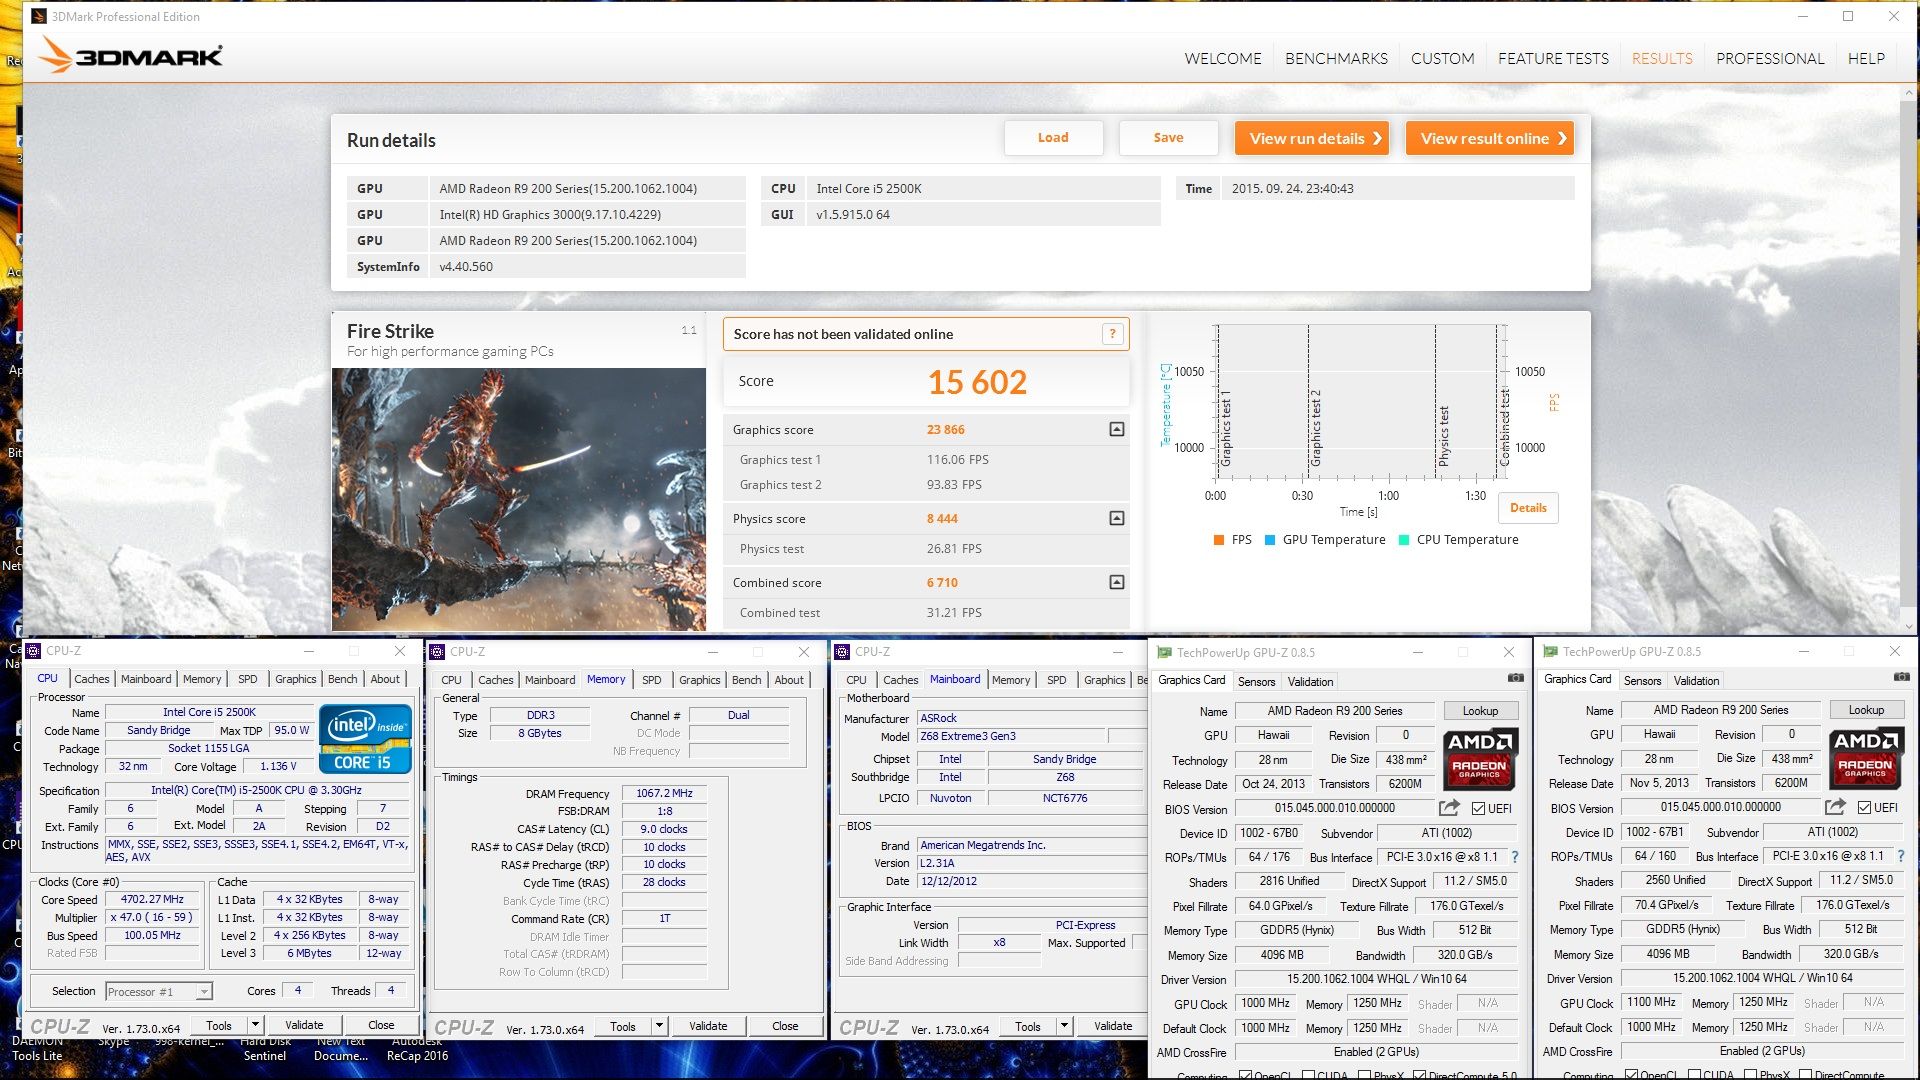Image resolution: width=1920 pixels, height=1080 pixels.
Task: Toggle the OpenCL checkbox in left GPU-Z
Action: point(1245,1075)
